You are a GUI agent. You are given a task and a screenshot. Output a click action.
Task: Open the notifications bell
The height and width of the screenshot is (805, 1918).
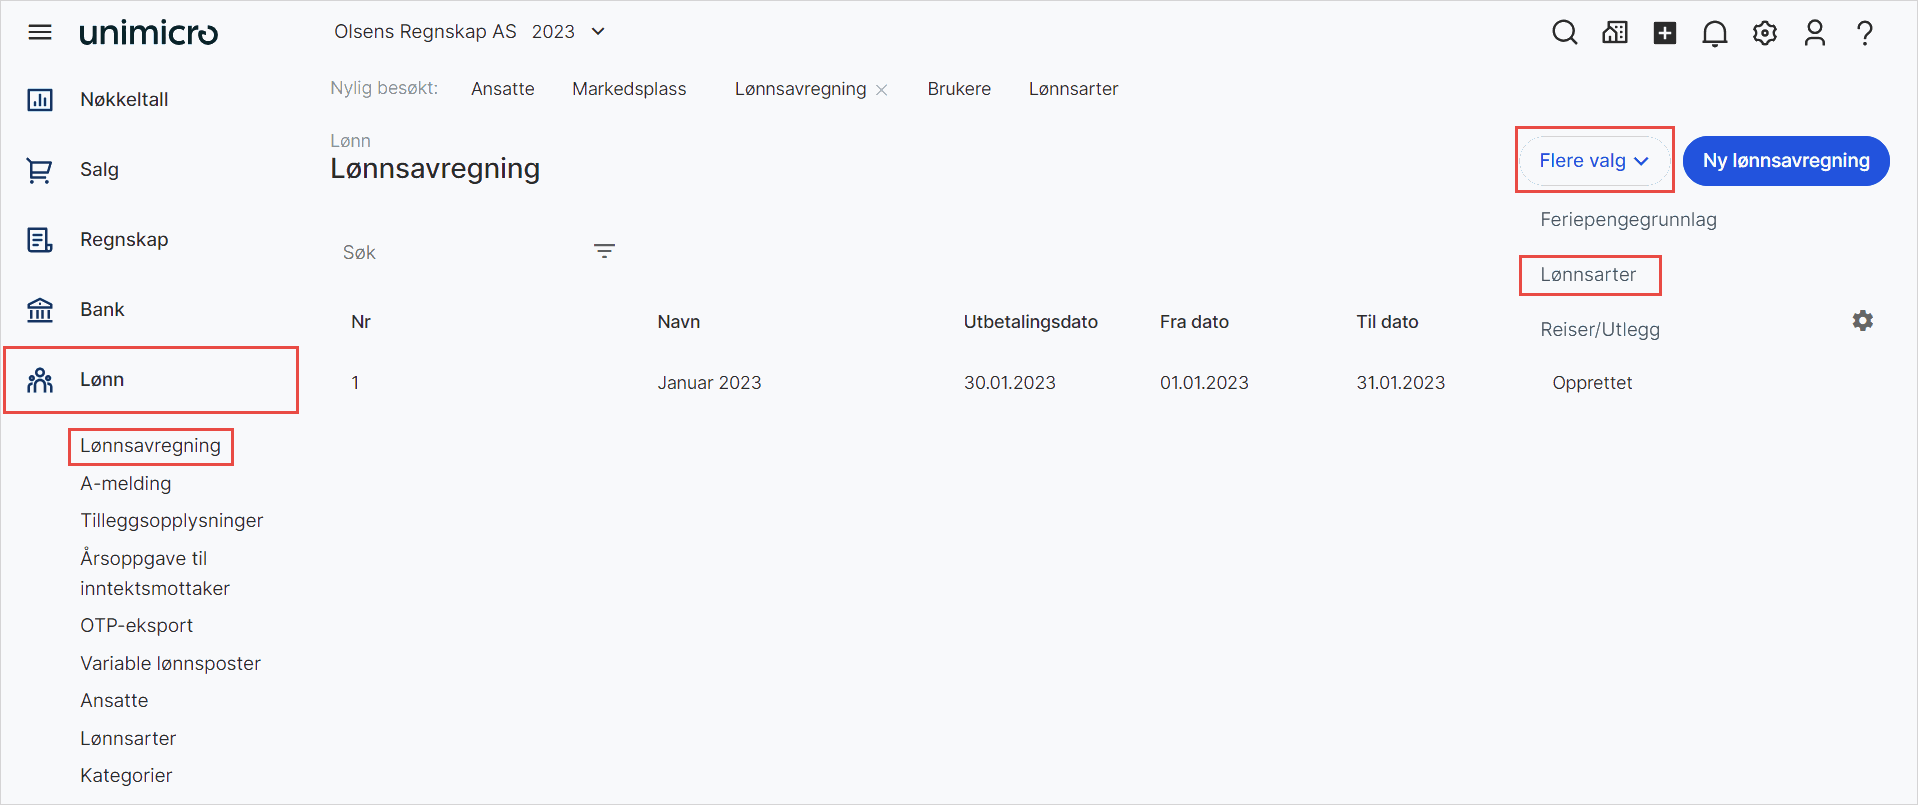[x=1714, y=34]
